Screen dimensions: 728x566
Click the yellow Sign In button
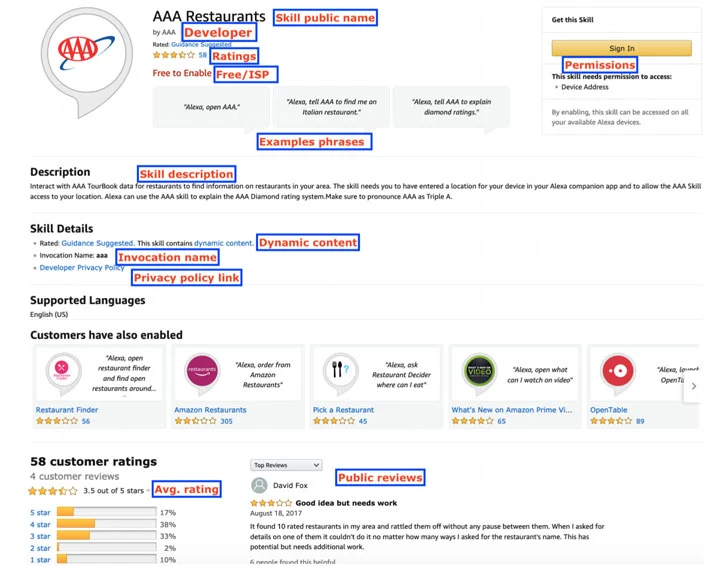621,48
